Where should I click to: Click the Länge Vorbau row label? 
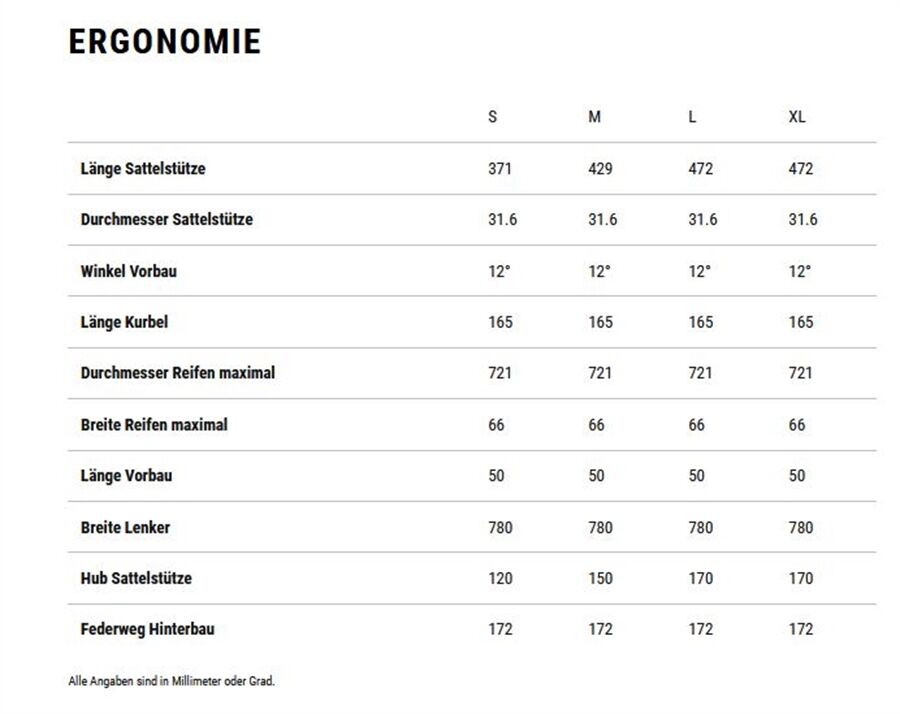(126, 476)
